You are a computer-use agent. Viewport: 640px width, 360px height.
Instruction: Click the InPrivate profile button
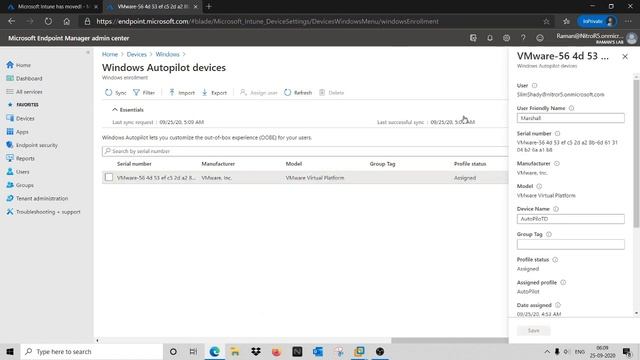pos(597,21)
